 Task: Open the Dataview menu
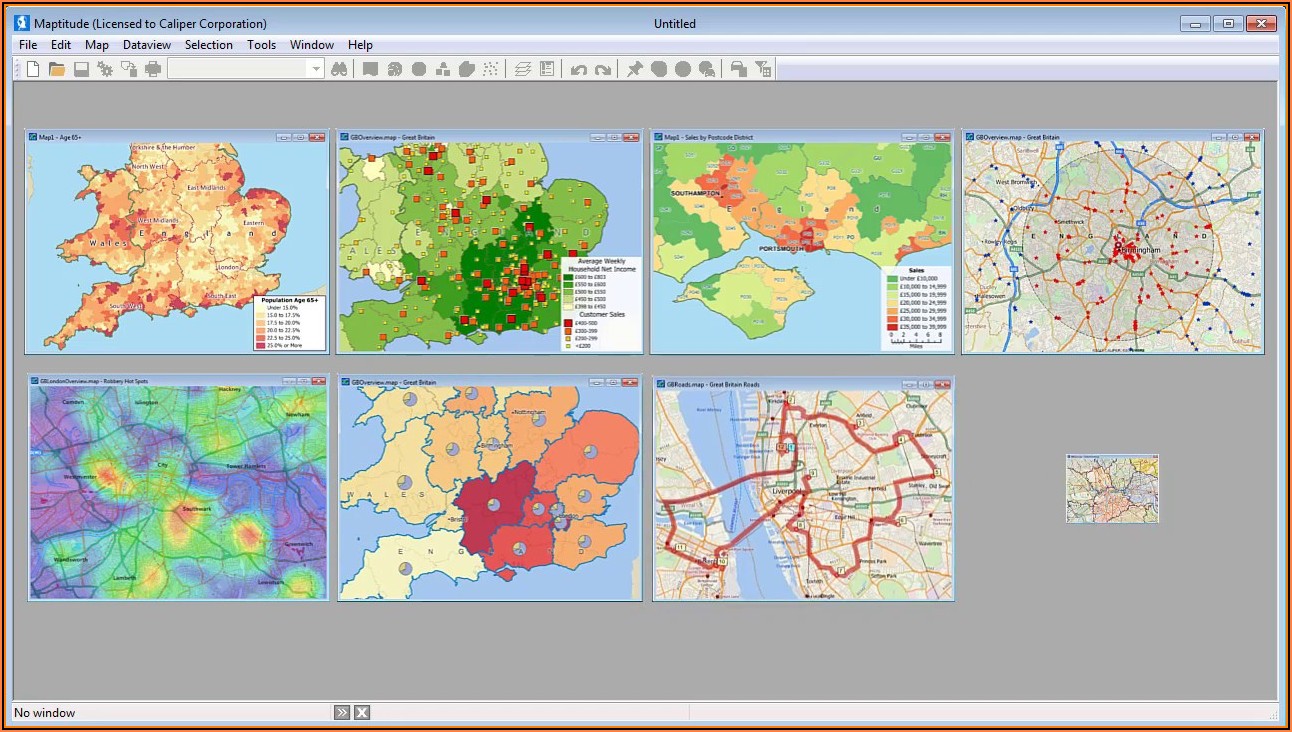147,45
